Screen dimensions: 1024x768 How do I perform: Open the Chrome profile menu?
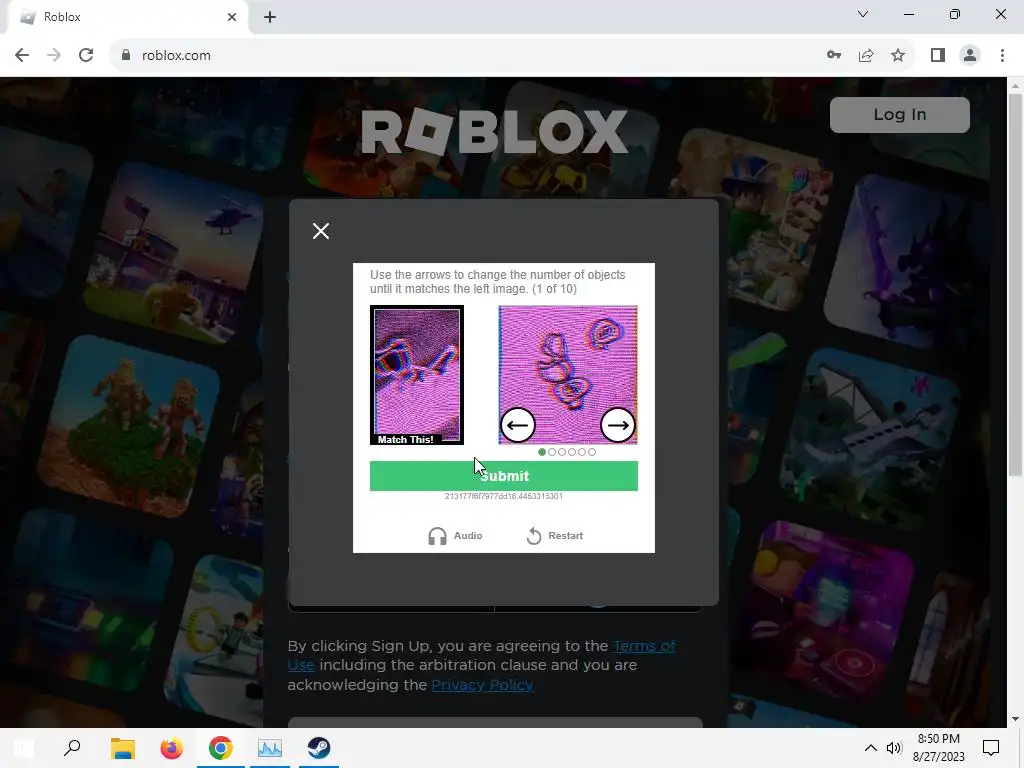pos(970,56)
